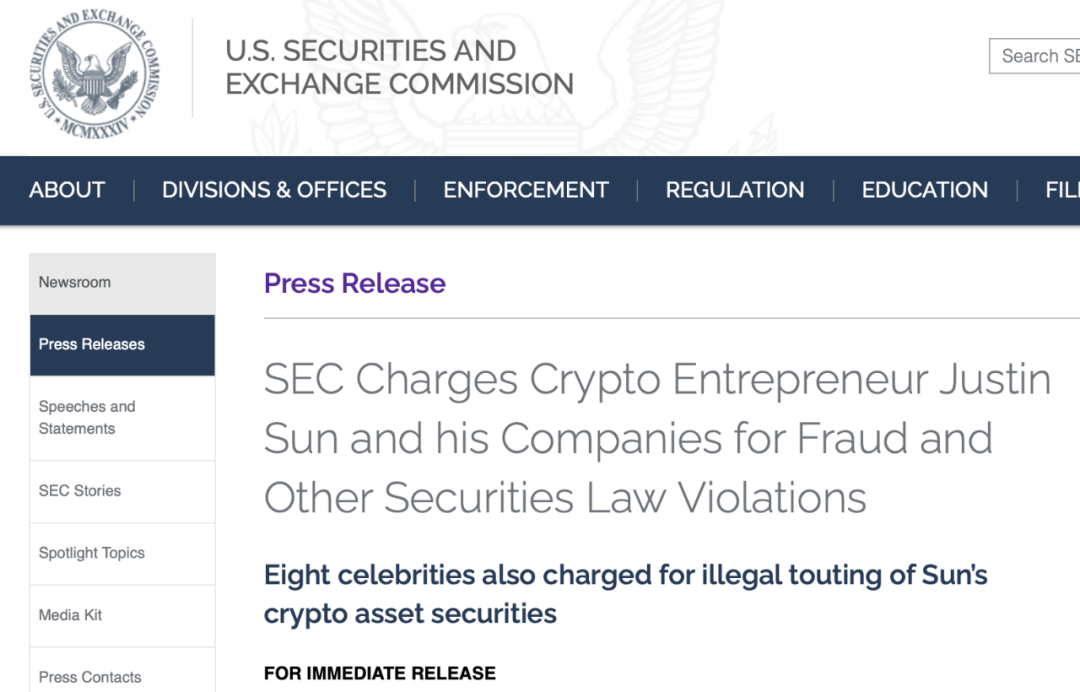The height and width of the screenshot is (692, 1080).
Task: Open Press Contacts sidebar link
Action: pos(123,671)
